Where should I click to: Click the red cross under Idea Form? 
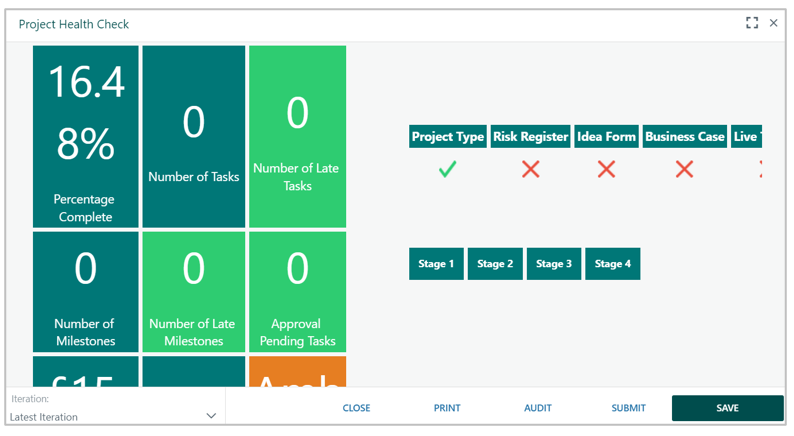tap(606, 169)
